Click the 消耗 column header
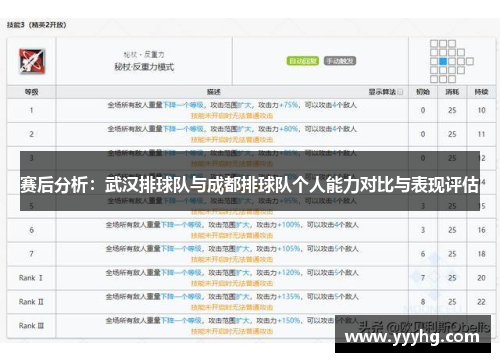The height and width of the screenshot is (362, 500). (452, 92)
